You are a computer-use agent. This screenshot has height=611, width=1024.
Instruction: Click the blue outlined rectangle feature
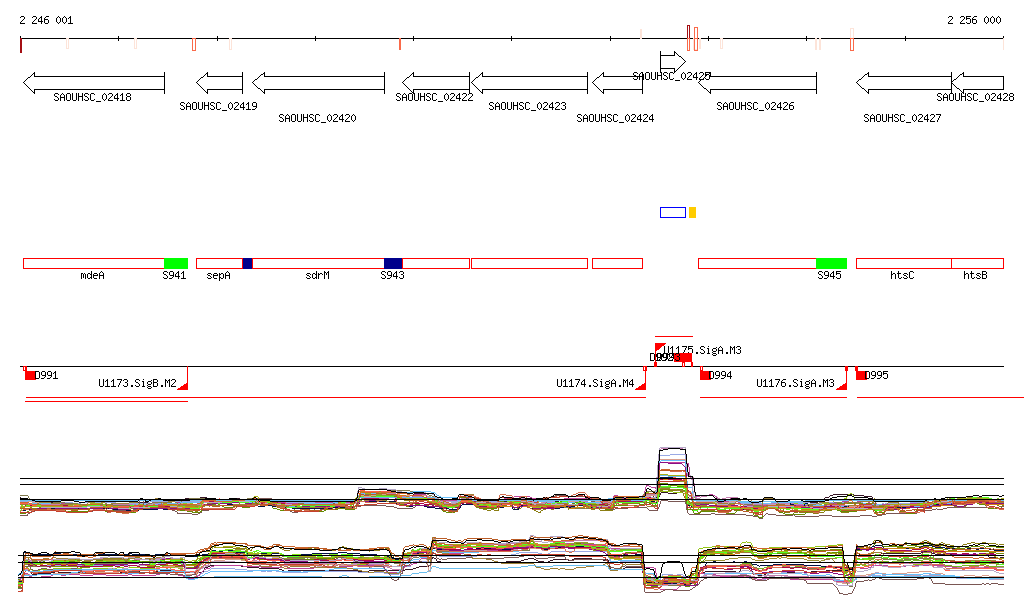click(x=673, y=212)
